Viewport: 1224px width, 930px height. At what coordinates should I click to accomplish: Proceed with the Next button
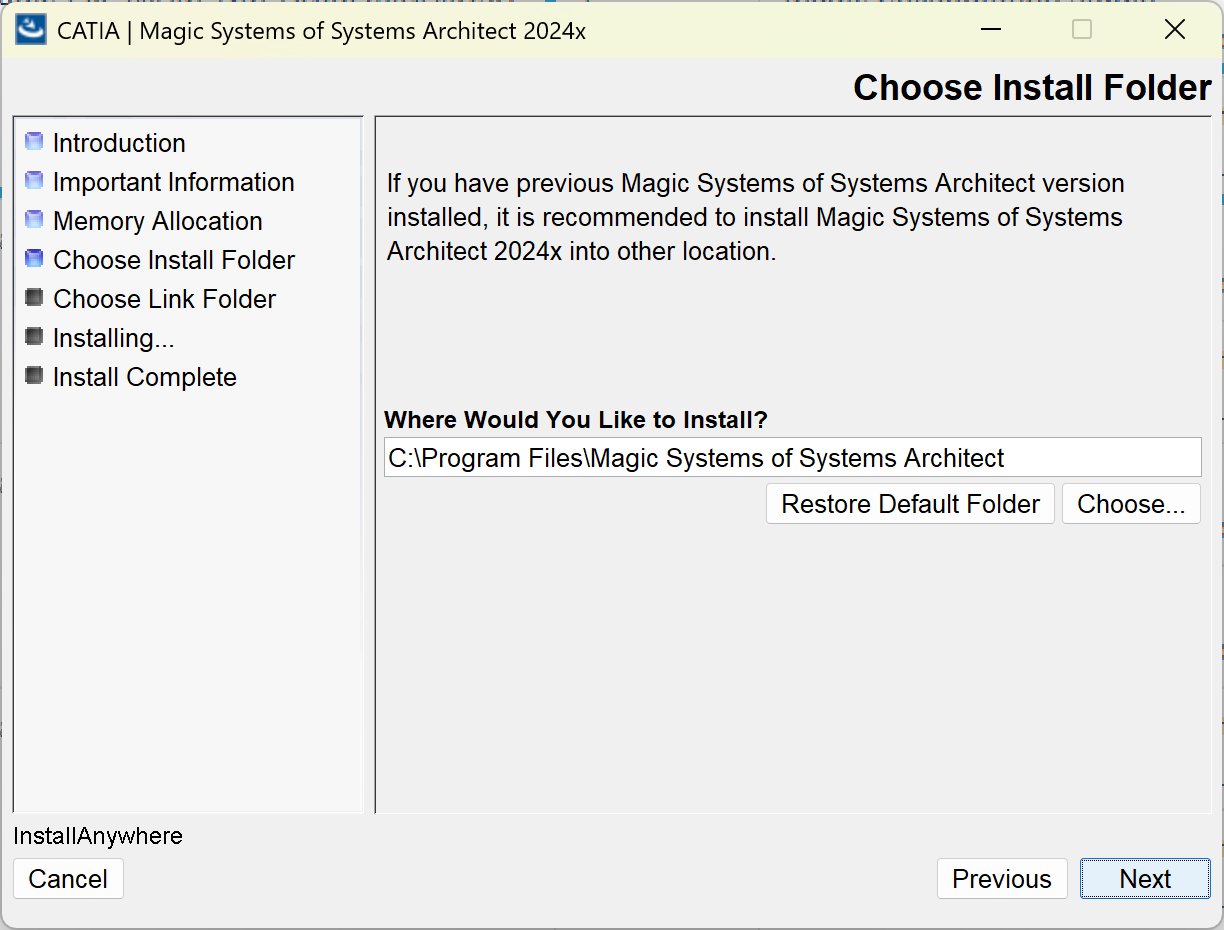pyautogui.click(x=1145, y=879)
